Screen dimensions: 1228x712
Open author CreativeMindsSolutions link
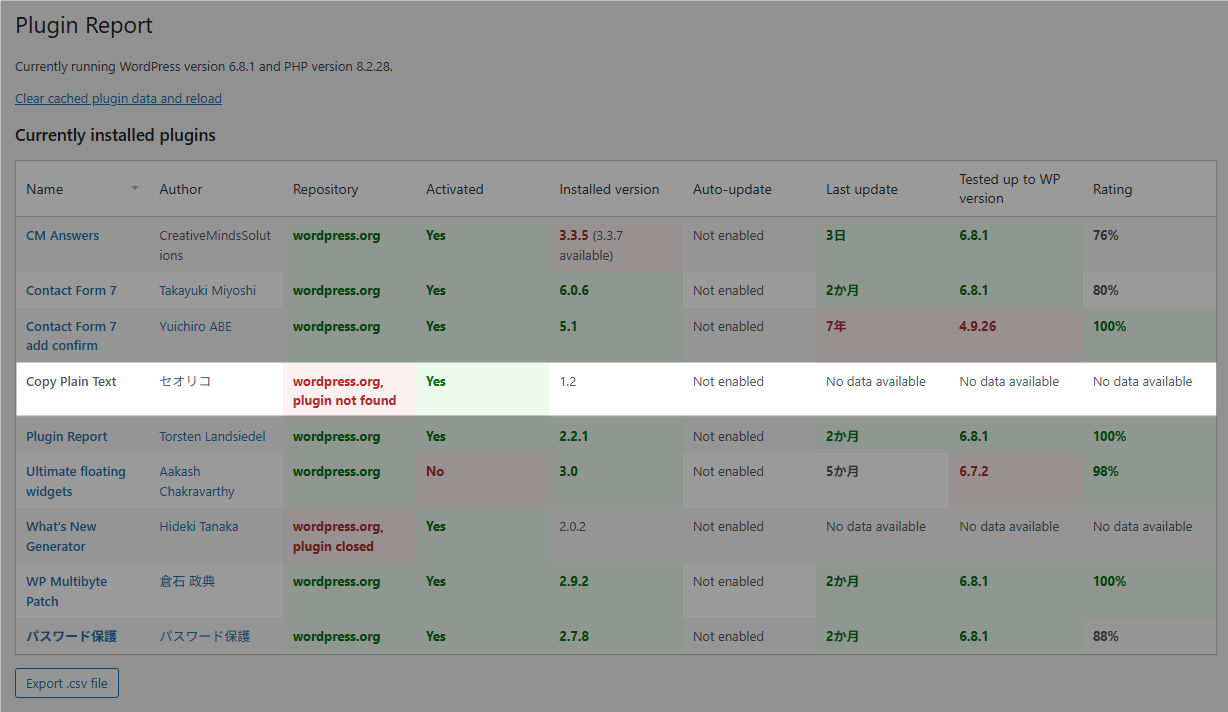coord(215,245)
